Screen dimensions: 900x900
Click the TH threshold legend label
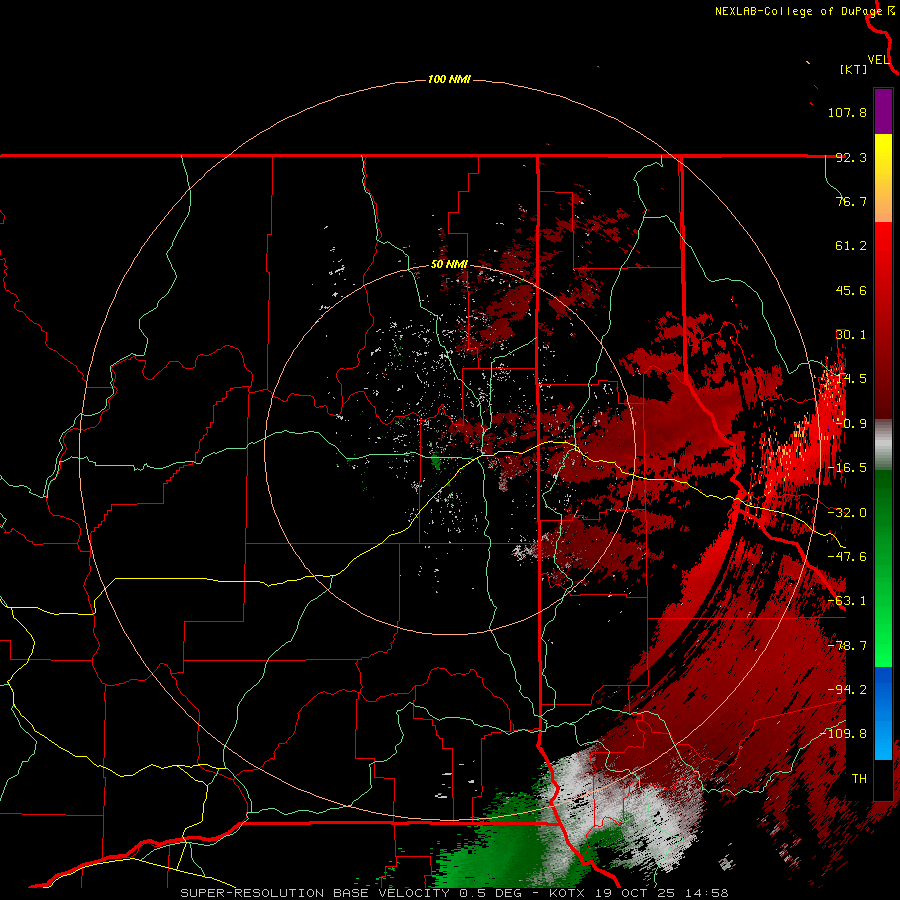(859, 778)
